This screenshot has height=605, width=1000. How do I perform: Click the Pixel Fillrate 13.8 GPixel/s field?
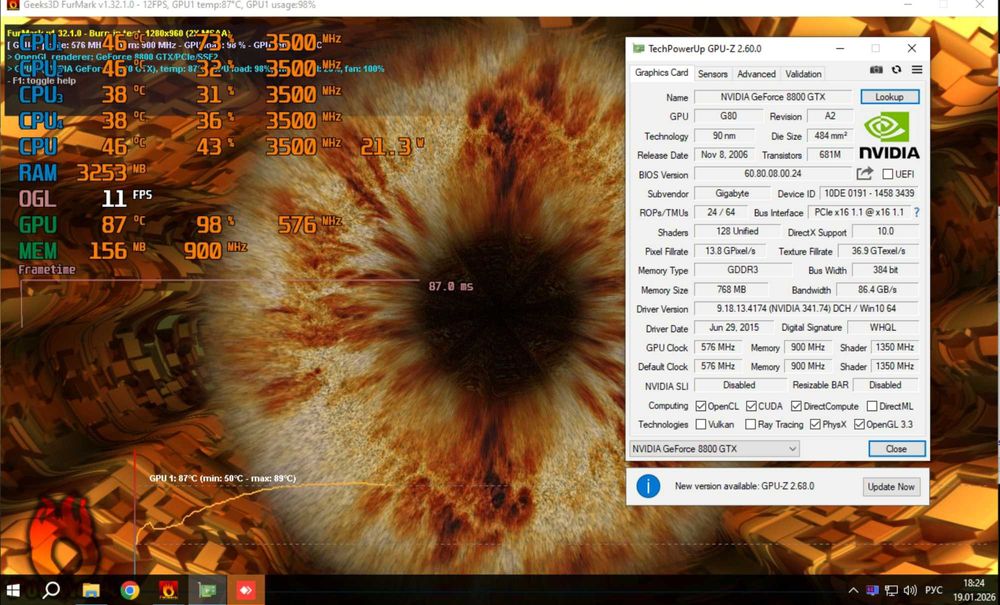[x=730, y=251]
